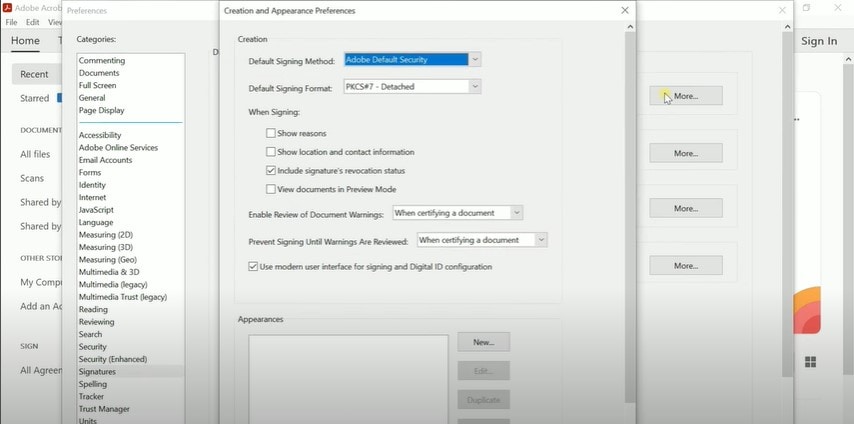Viewport: 854px width, 424px height.
Task: Select Commenting in the Categories list
Action: pos(102,60)
